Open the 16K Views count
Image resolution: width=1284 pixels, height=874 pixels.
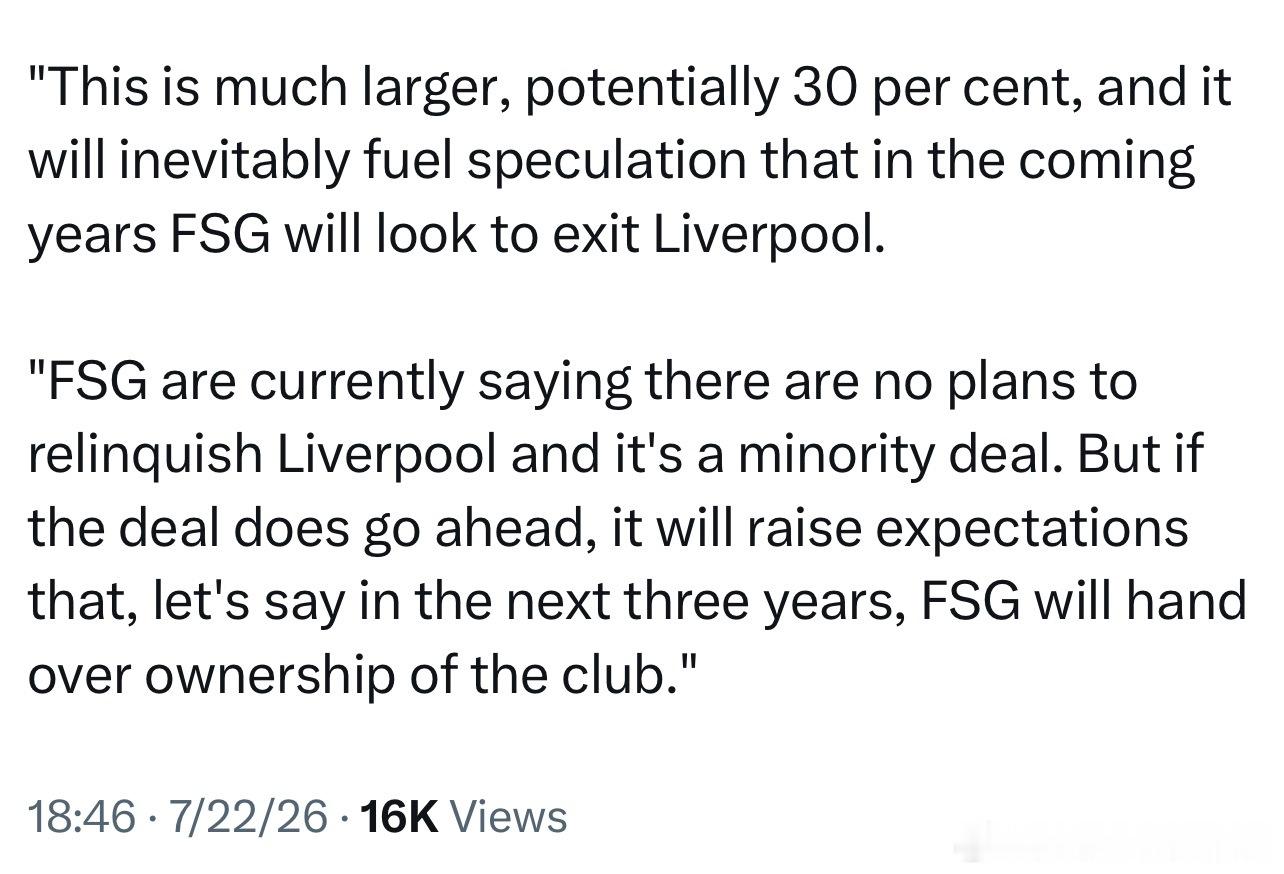pos(462,817)
